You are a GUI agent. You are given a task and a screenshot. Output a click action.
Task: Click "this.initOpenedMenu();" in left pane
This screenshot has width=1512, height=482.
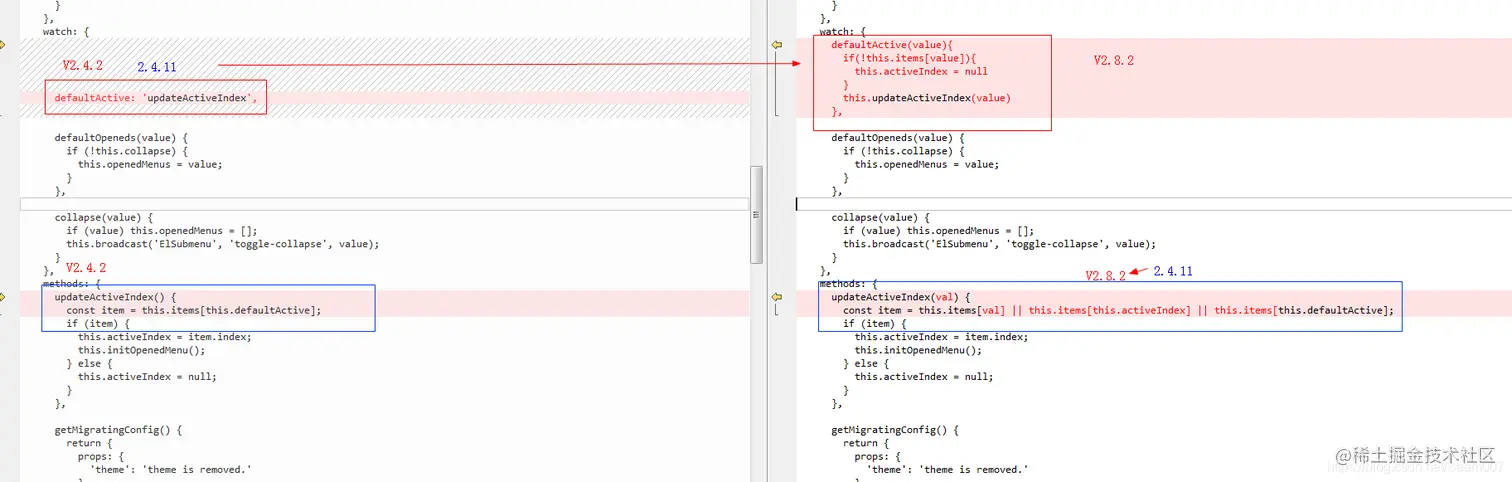pos(141,350)
